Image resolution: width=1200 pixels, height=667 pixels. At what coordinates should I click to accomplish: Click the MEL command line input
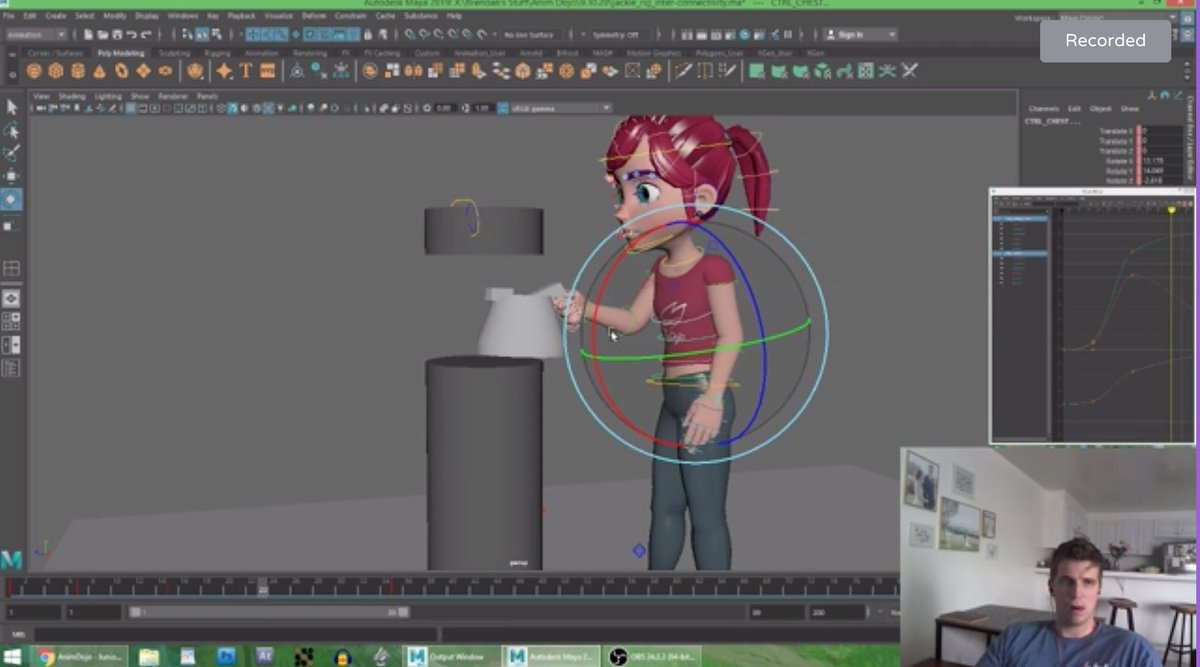(235, 634)
